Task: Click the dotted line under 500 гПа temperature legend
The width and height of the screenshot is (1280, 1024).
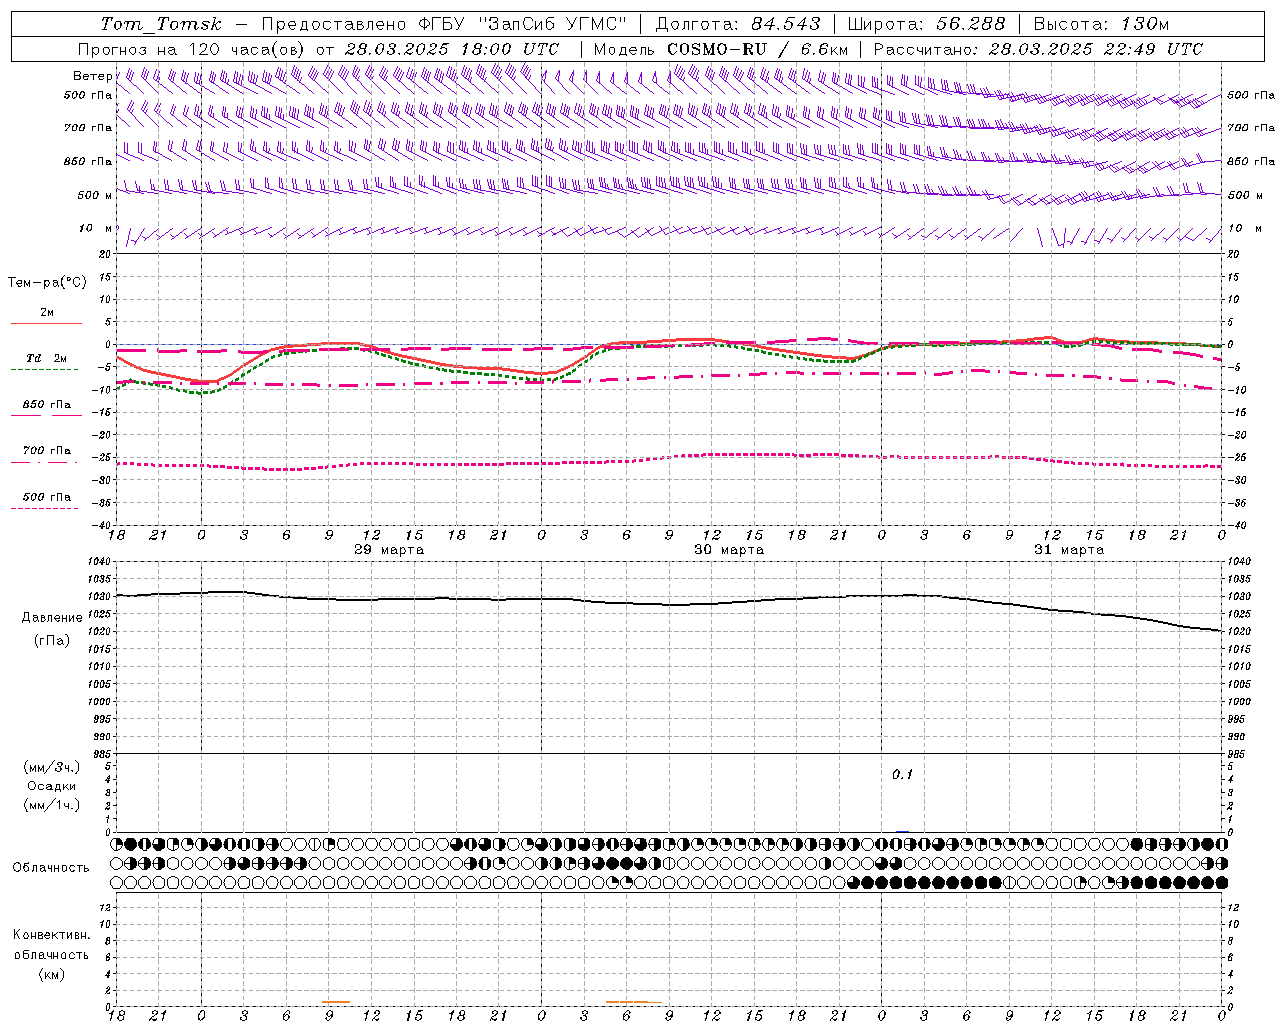Action: tap(45, 508)
